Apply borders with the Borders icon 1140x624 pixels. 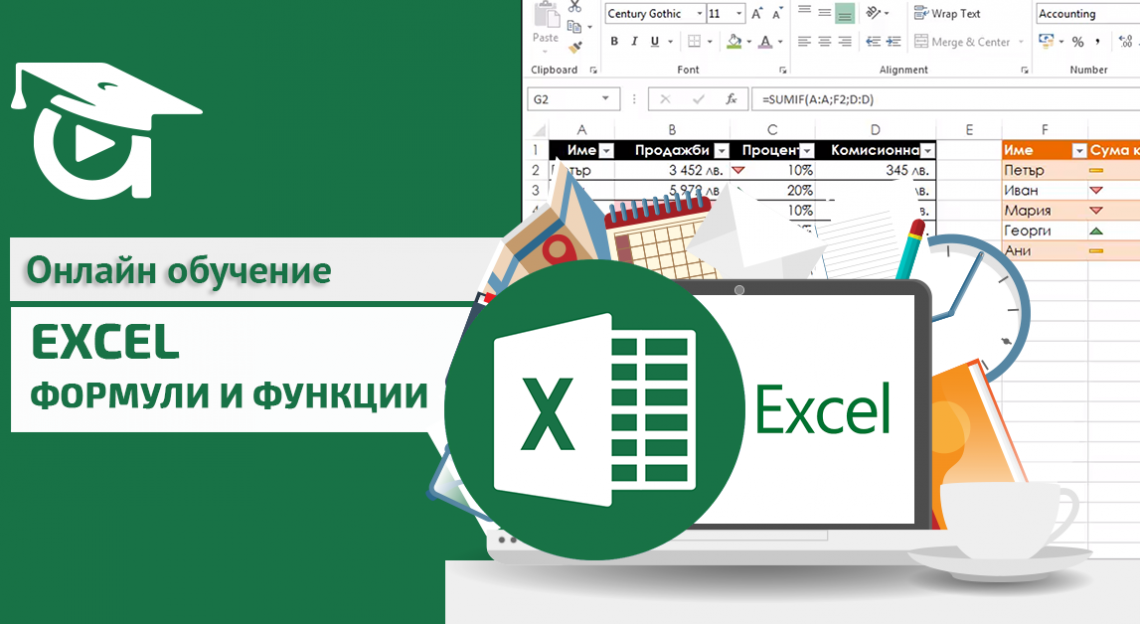point(694,41)
